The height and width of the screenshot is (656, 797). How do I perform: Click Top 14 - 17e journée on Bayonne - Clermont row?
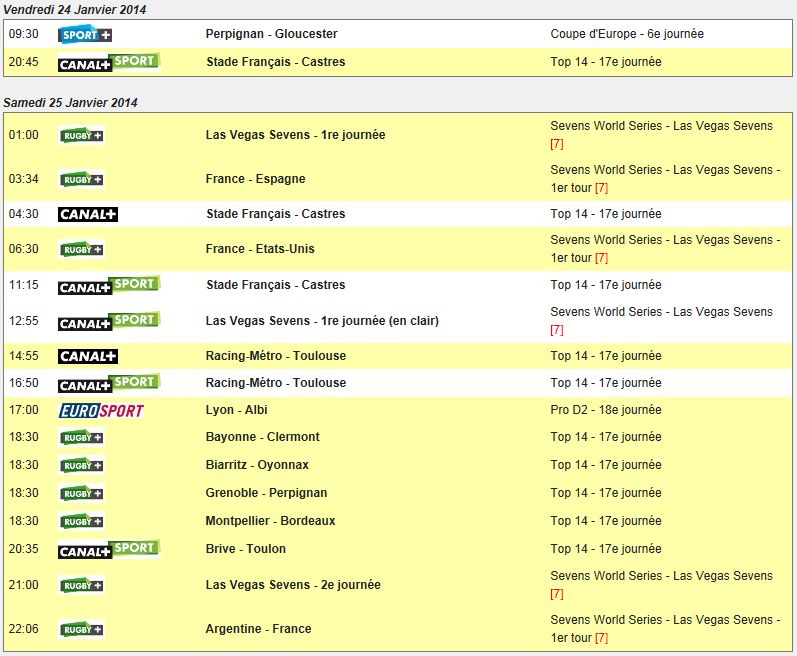click(606, 437)
